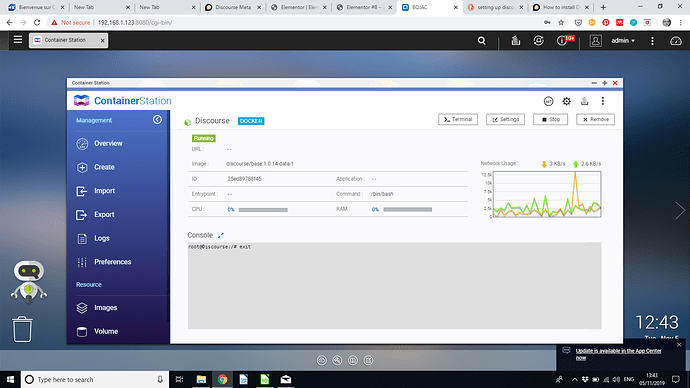
Task: Open Windows Start button
Action: 10,379
